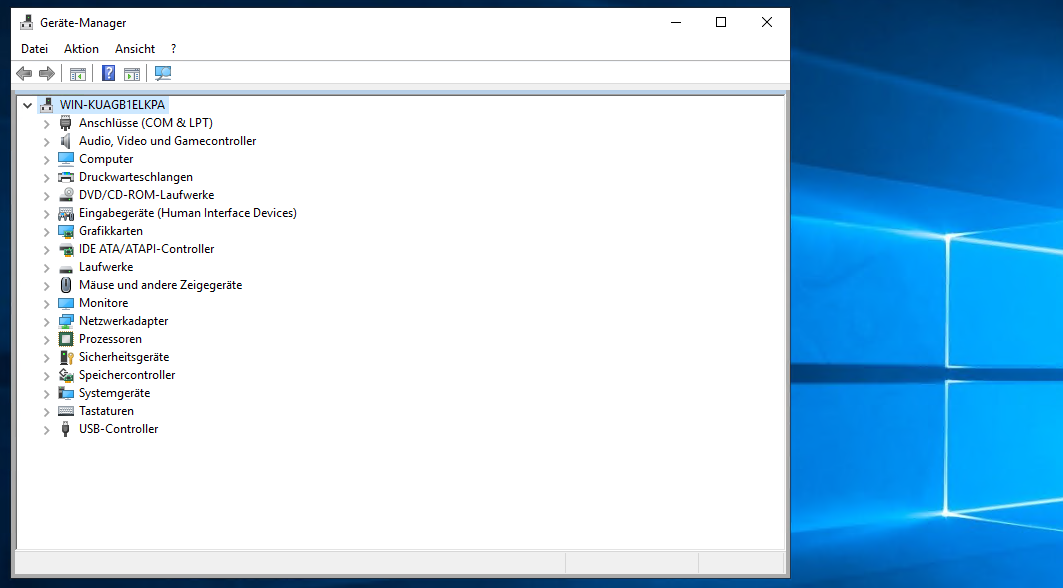1063x588 pixels.
Task: Select Eingabegeräte (Human Interface Devices)
Action: pyautogui.click(x=188, y=213)
